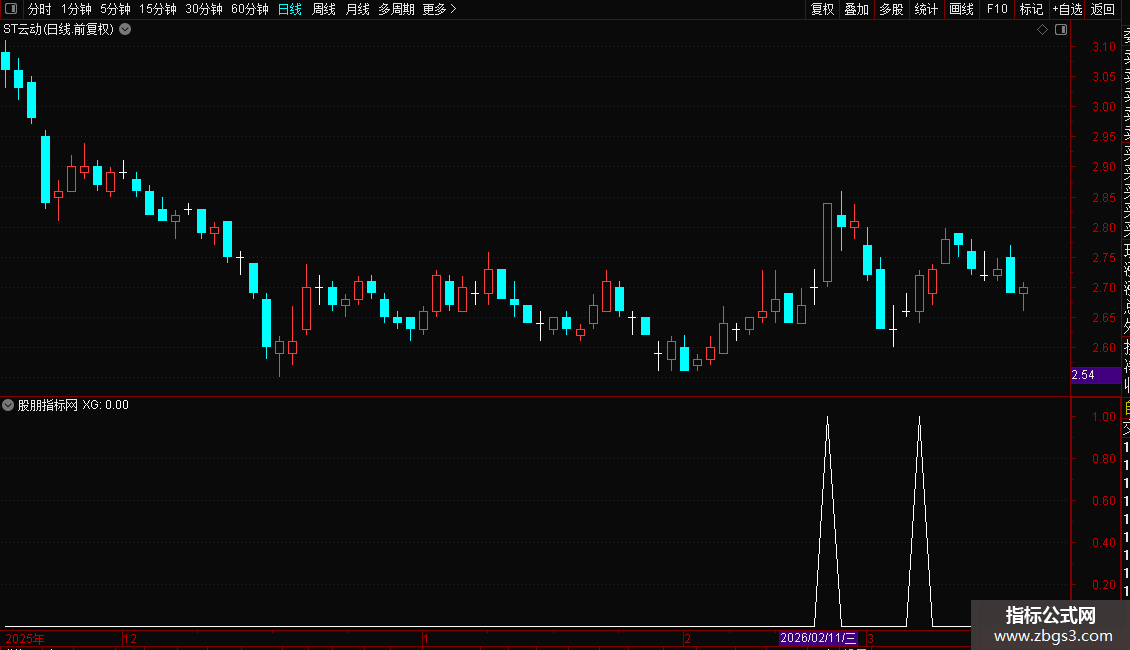Add stock via +自选 button
The width and height of the screenshot is (1130, 650).
(1067, 9)
